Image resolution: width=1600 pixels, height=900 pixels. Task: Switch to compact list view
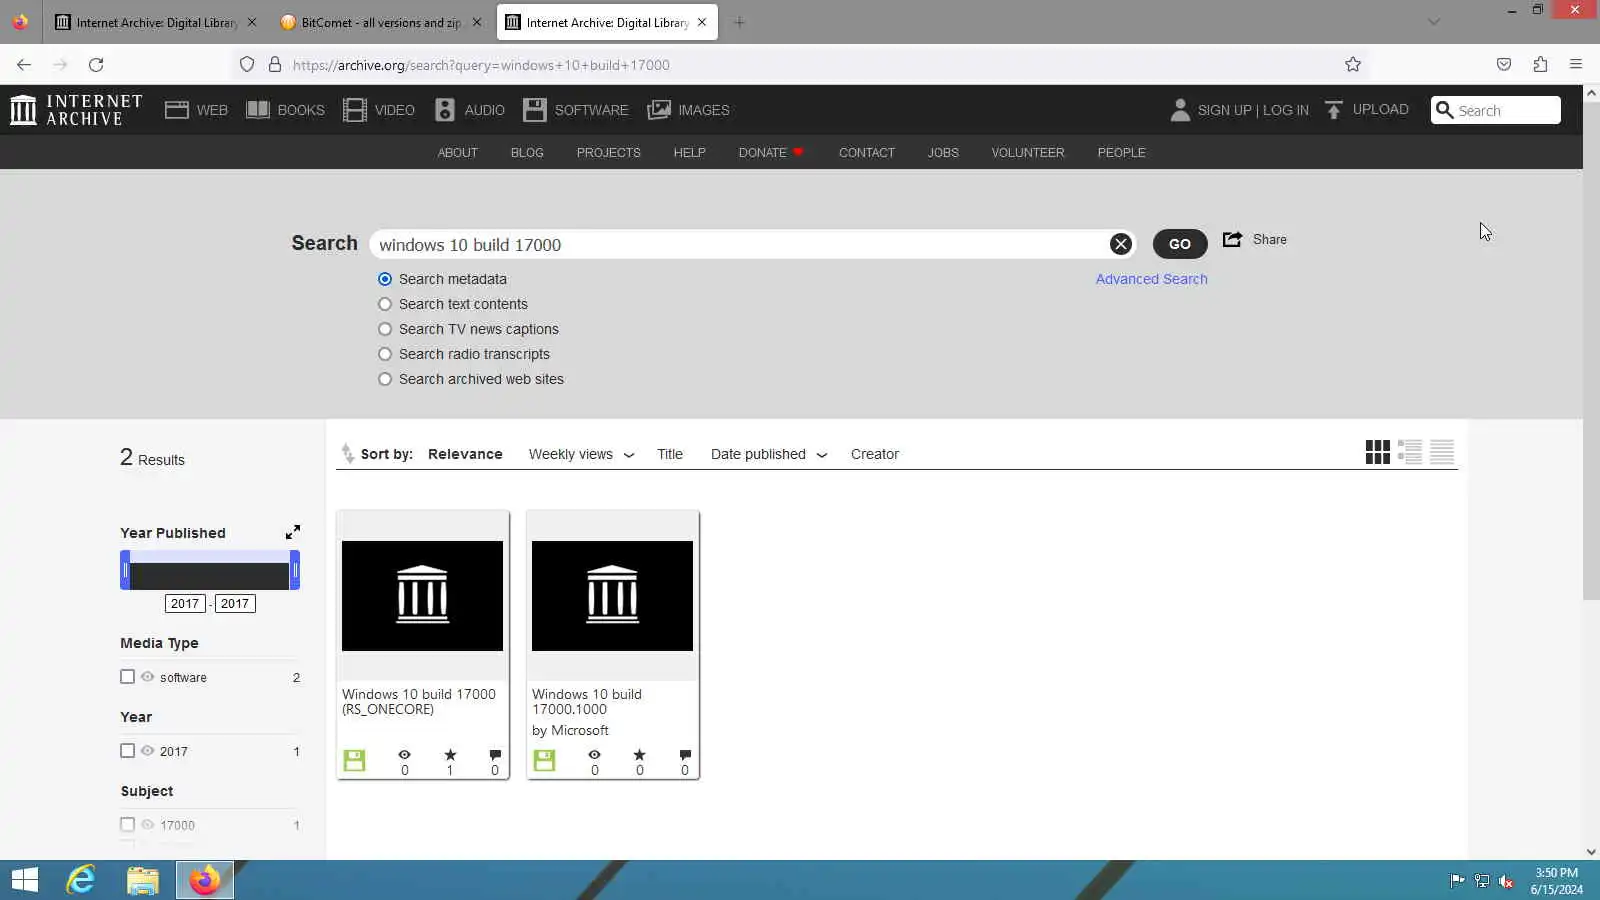point(1442,452)
